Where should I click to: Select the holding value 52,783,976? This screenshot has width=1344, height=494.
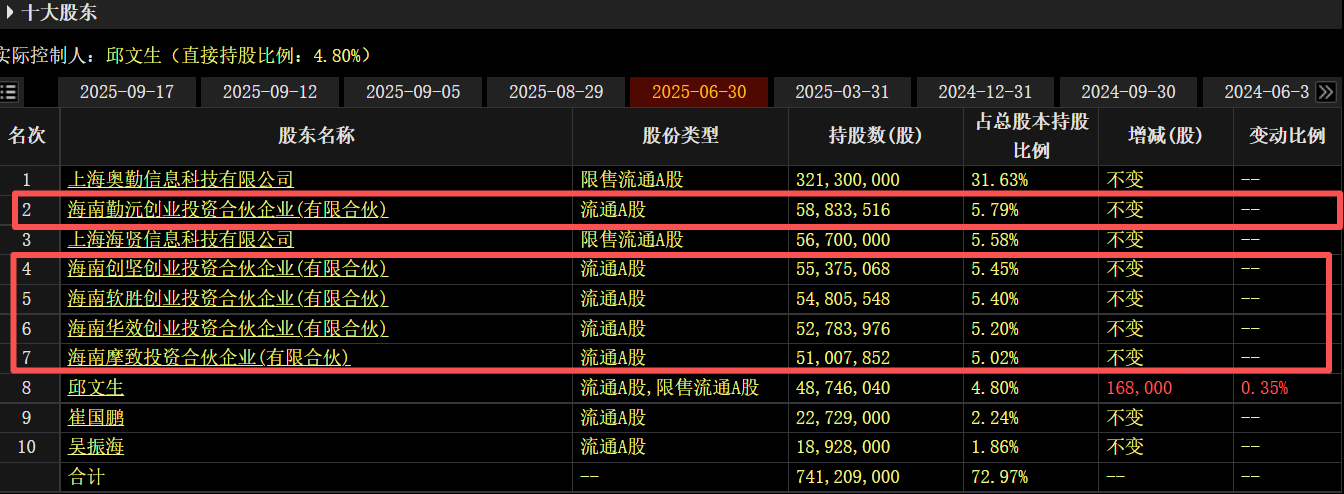pyautogui.click(x=843, y=328)
